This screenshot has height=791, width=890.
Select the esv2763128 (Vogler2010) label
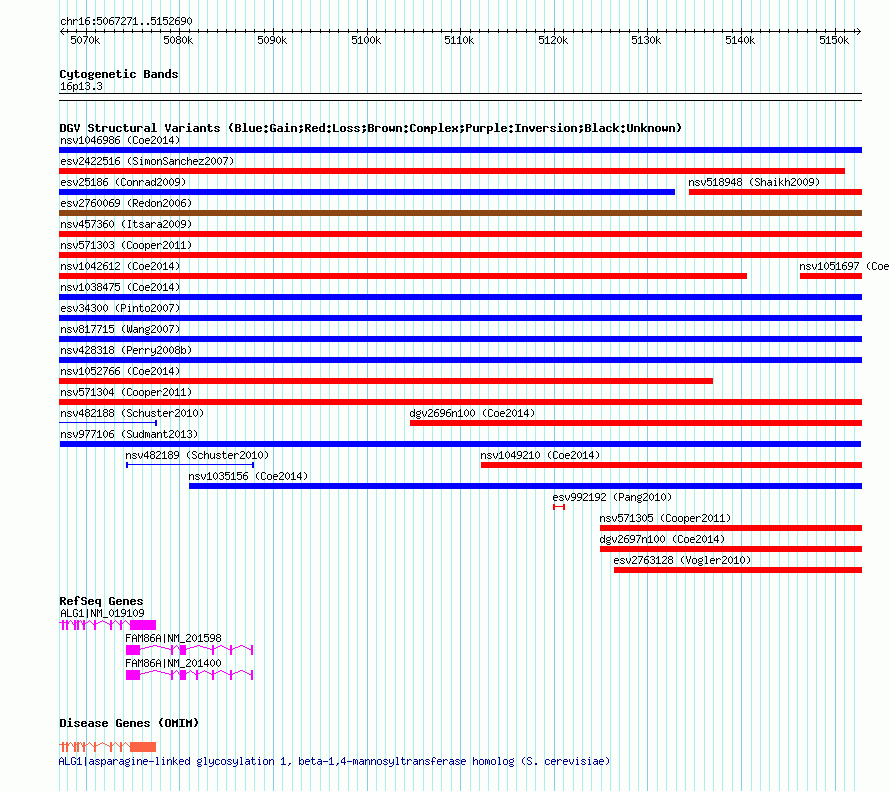[x=682, y=560]
